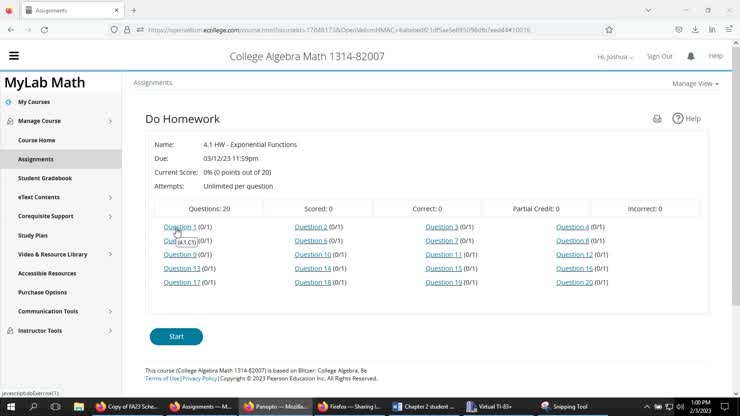Open the Help question mark icon
Image resolution: width=740 pixels, height=416 pixels.
678,119
